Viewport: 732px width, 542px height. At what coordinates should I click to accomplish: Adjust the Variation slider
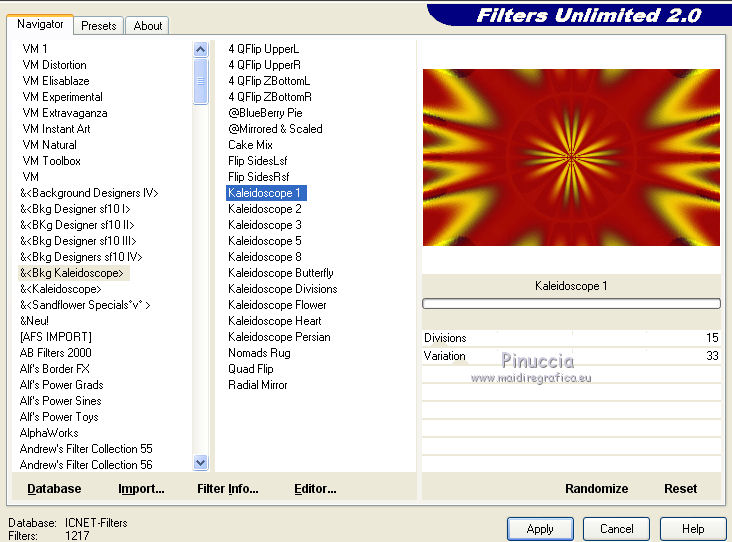571,356
